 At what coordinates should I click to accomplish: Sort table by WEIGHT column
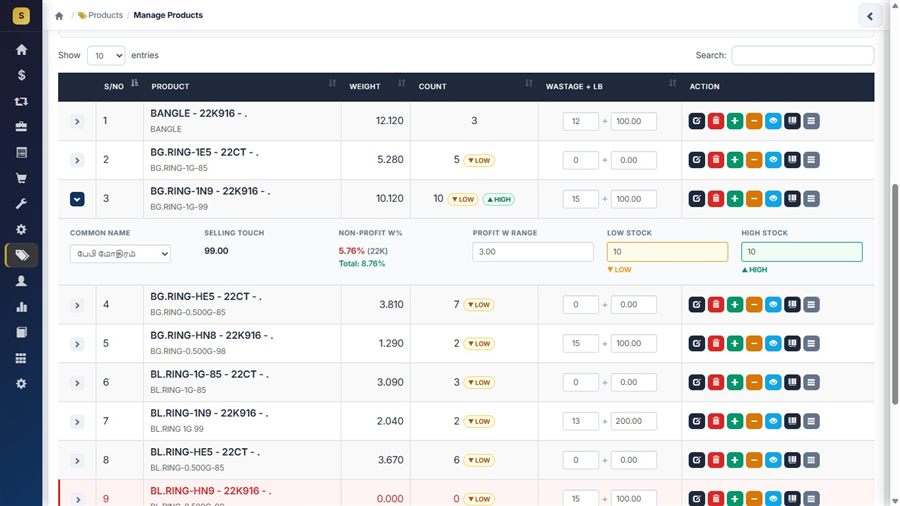point(375,87)
